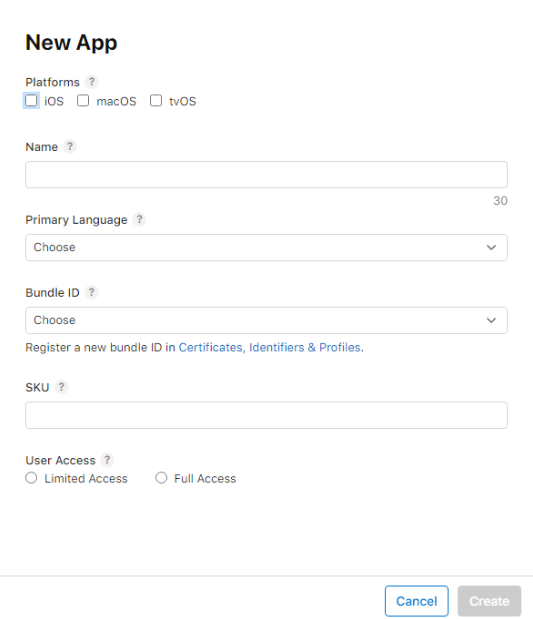Choose the Full Access radio option
Image resolution: width=533 pixels, height=619 pixels.
coord(161,478)
